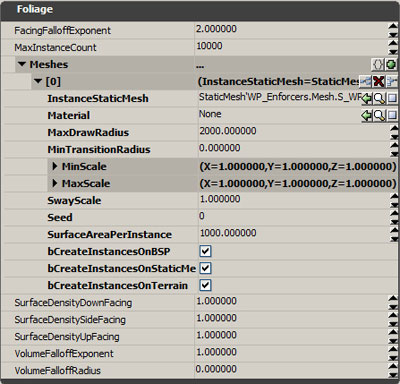
Task: Expand the MaxScale vector property
Action: (55, 183)
